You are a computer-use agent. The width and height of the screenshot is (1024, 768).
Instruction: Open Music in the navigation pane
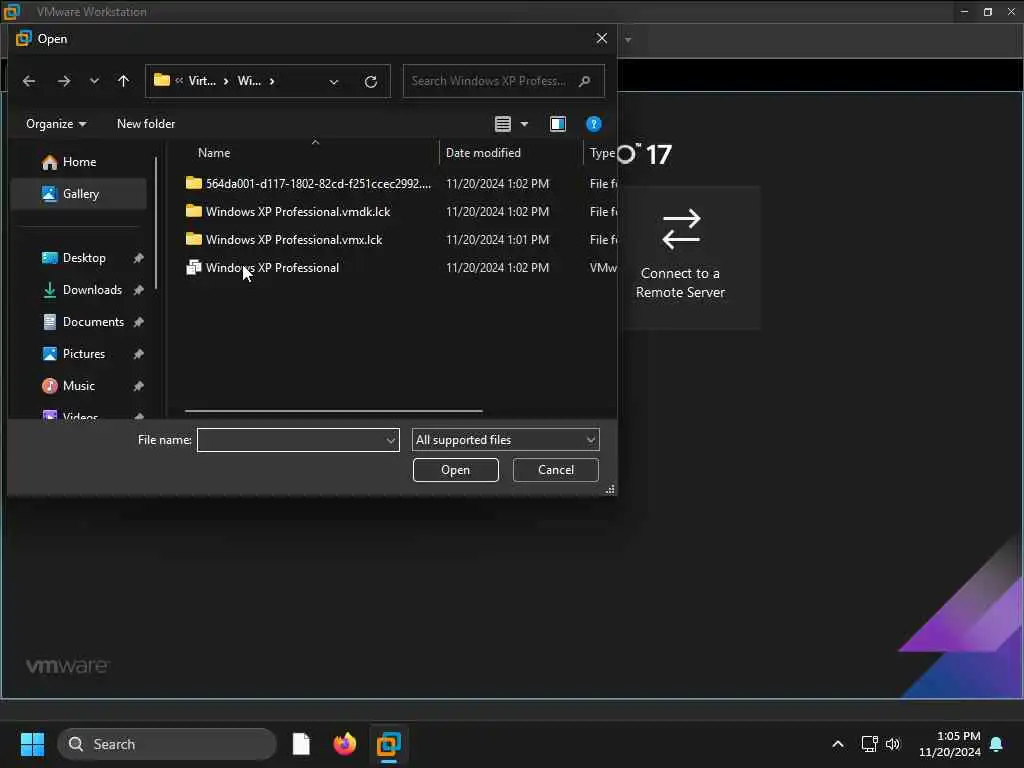point(78,386)
